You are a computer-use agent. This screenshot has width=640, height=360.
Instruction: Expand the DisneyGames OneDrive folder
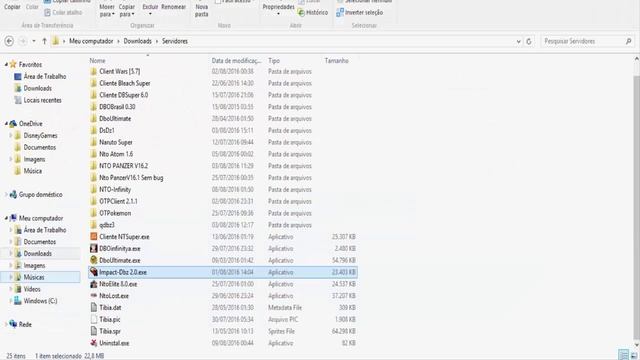click(11, 136)
